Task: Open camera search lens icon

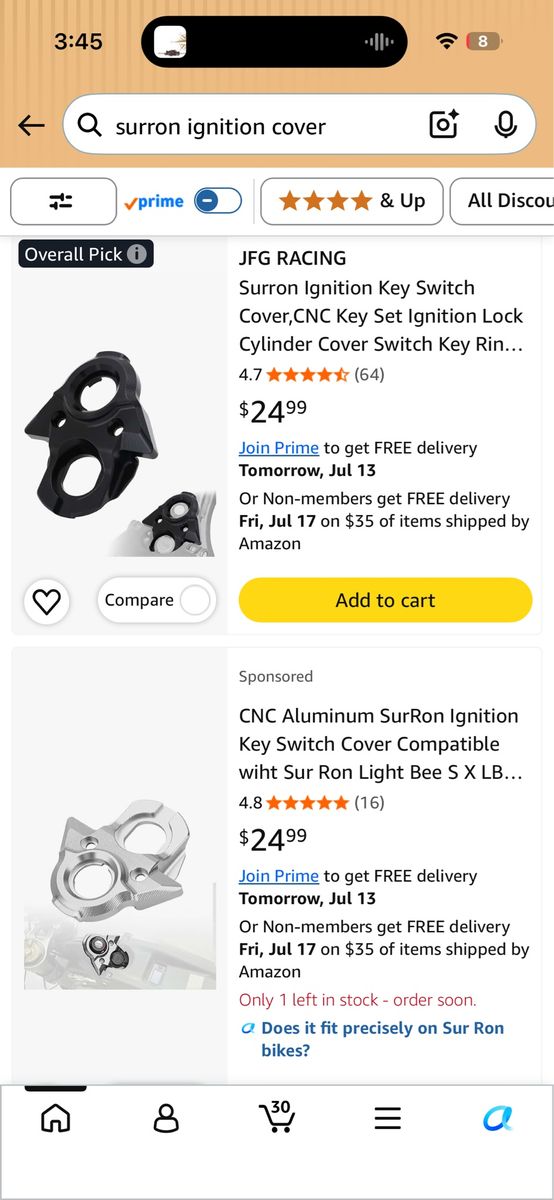Action: [444, 125]
